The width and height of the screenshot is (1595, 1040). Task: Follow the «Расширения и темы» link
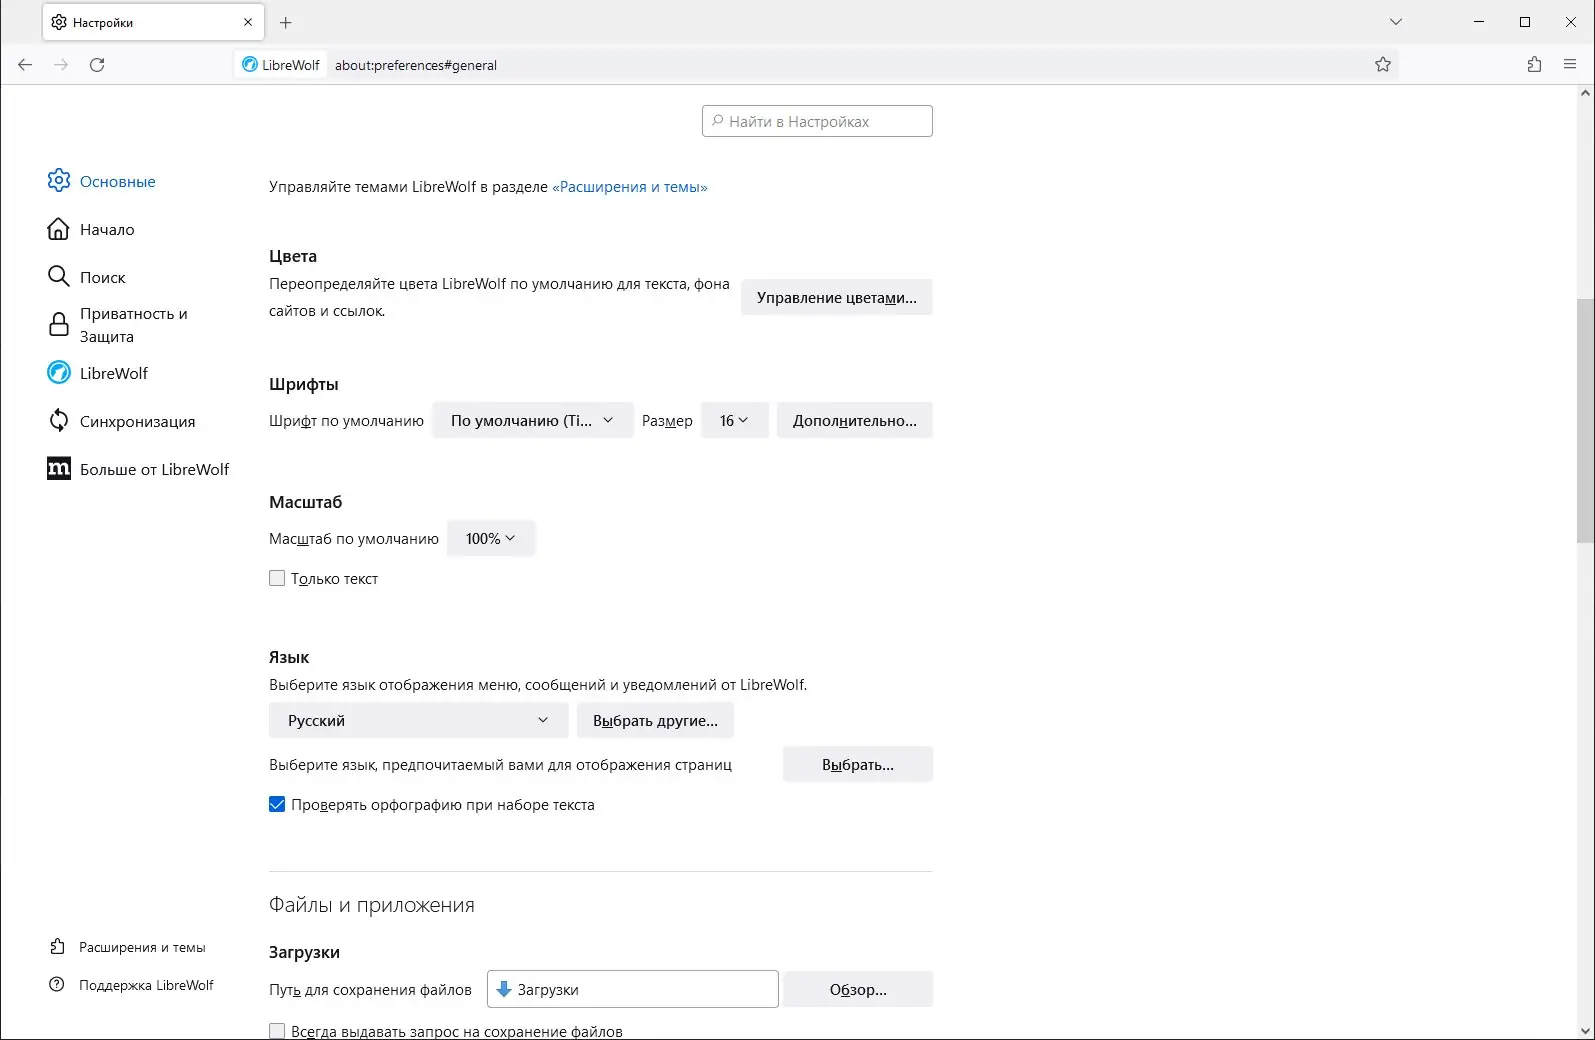pos(630,187)
